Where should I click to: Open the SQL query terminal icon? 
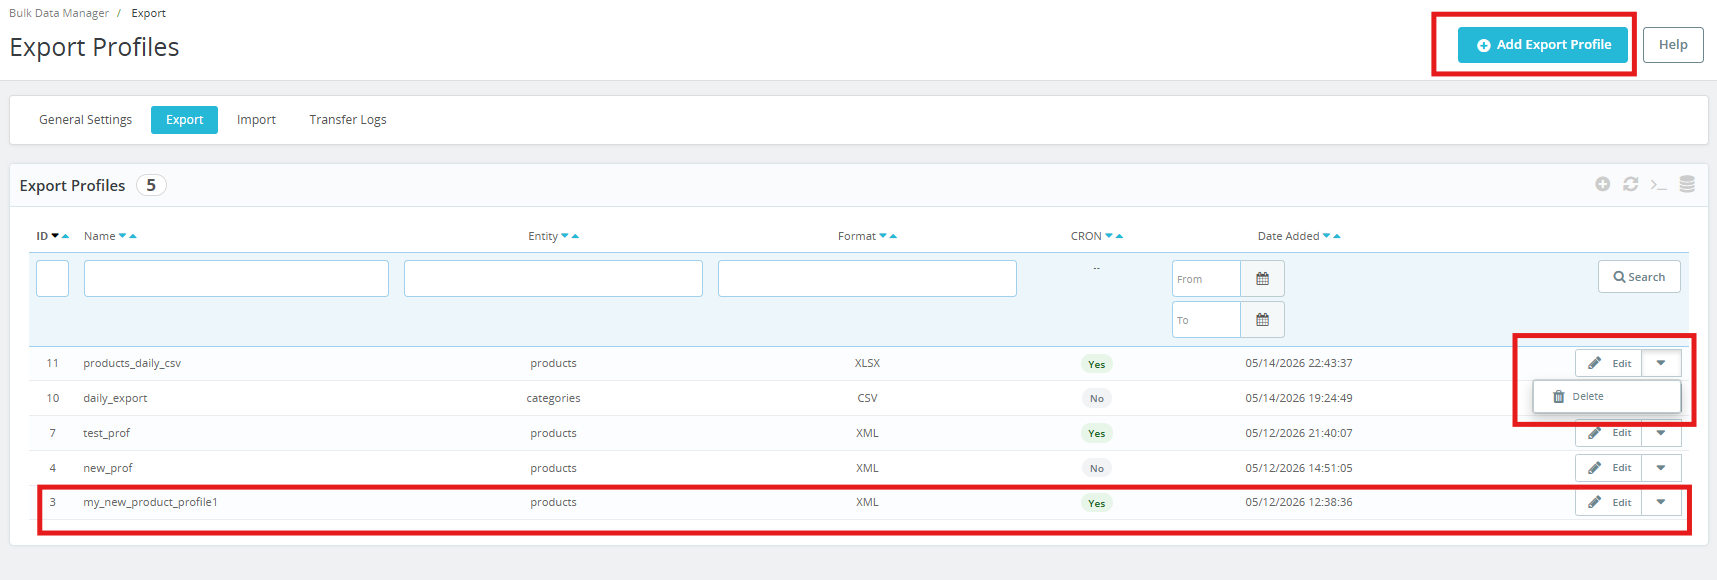tap(1658, 184)
